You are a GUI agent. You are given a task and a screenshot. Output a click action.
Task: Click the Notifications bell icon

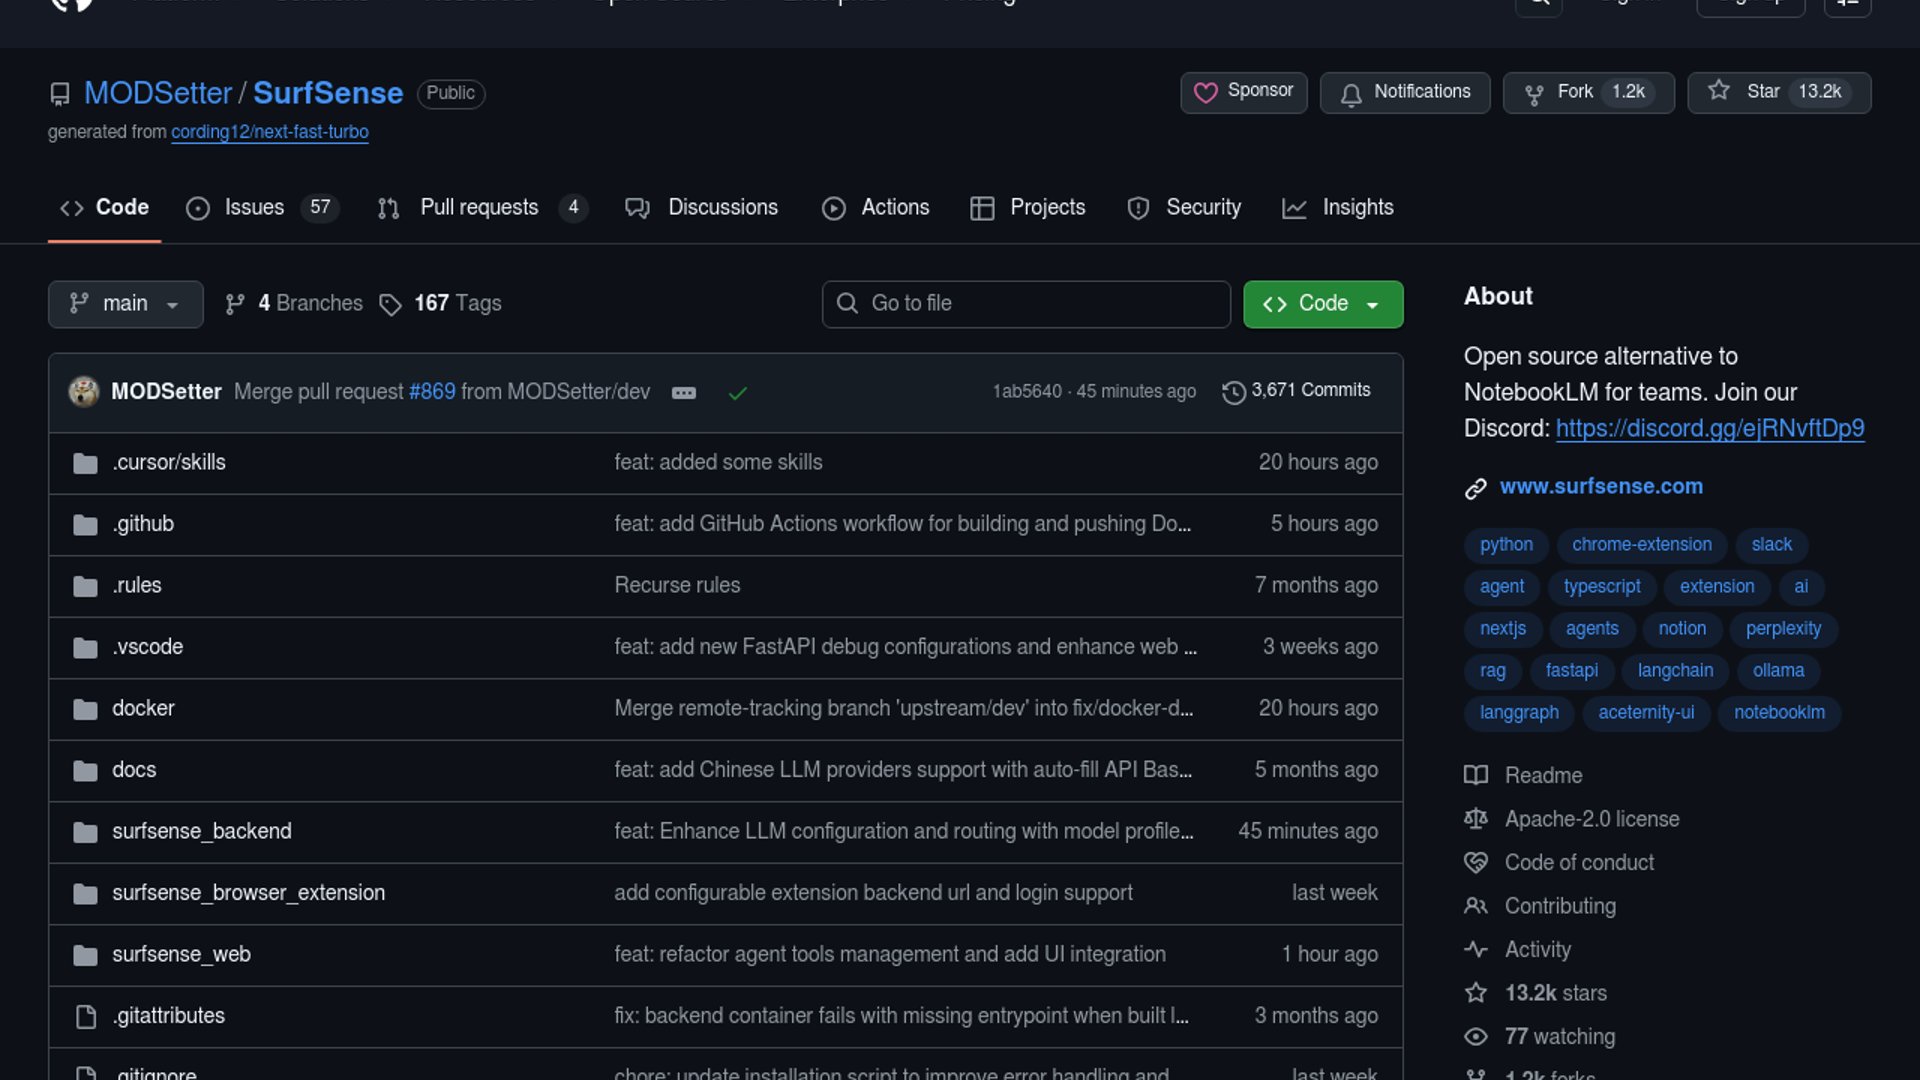point(1351,94)
